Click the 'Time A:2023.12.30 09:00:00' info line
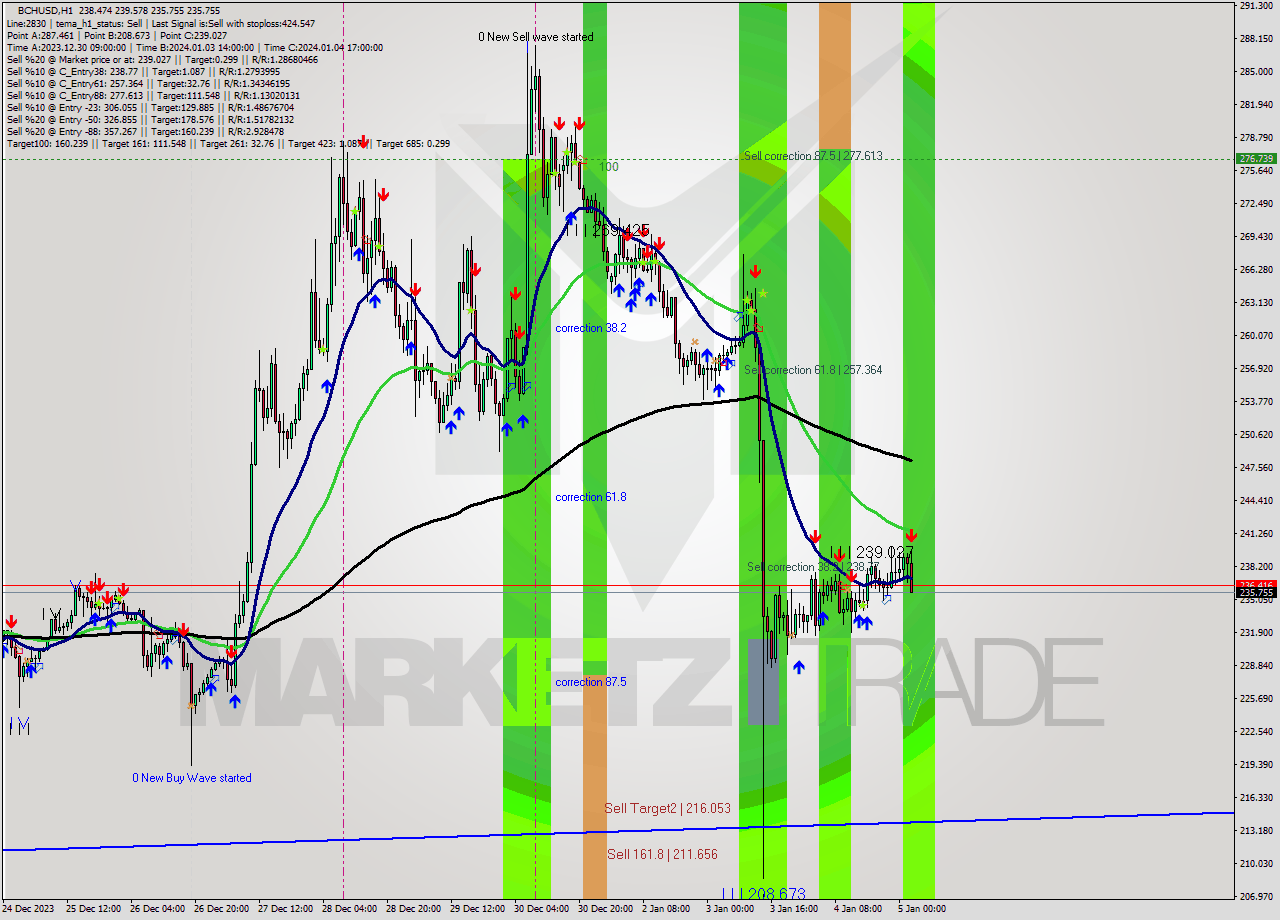 click(x=194, y=47)
